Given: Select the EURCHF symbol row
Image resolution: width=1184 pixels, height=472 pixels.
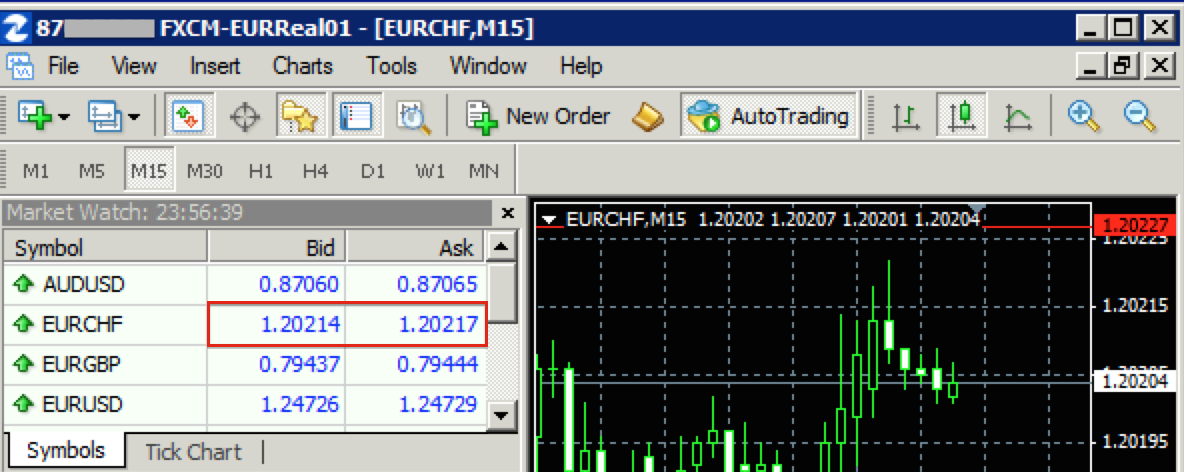Looking at the screenshot, I should pos(244,325).
